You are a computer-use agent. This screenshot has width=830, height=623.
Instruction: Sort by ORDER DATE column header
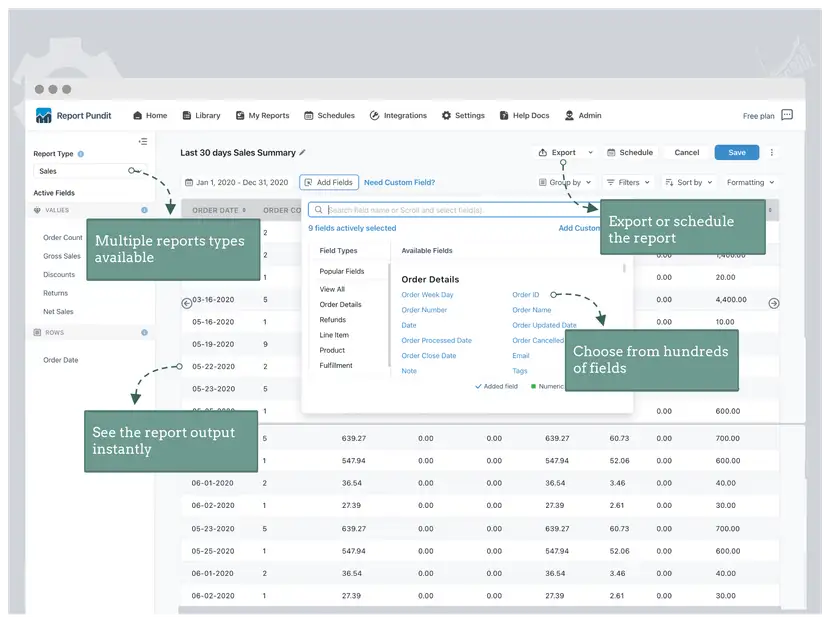219,210
